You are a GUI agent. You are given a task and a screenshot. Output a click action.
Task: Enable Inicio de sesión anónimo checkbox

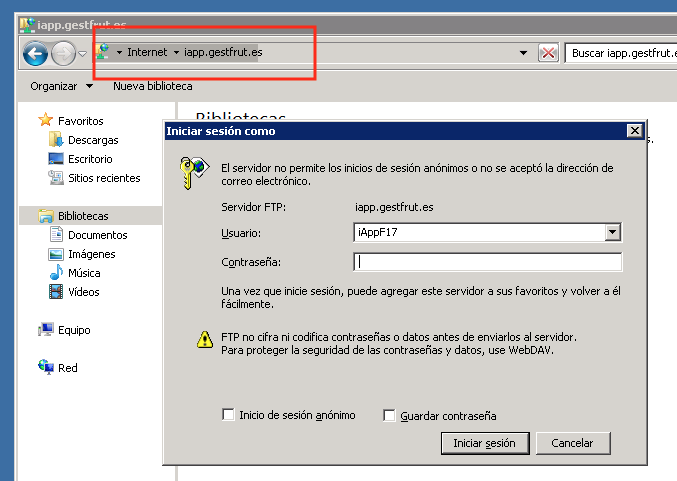[x=228, y=415]
